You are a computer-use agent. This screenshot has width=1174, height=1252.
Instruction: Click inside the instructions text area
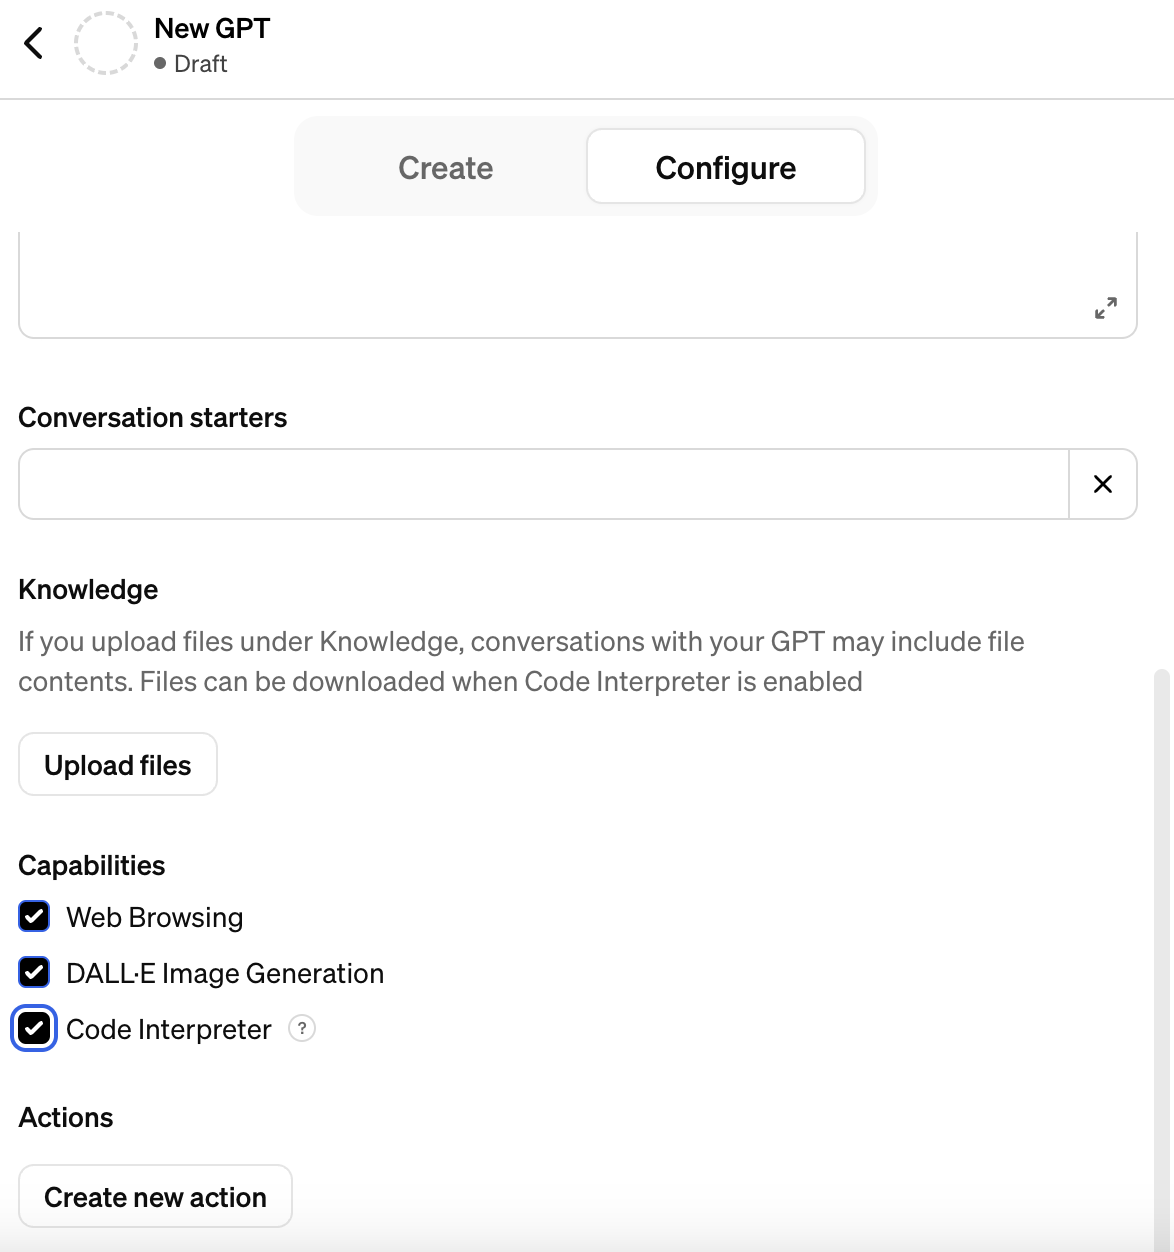[x=578, y=285]
